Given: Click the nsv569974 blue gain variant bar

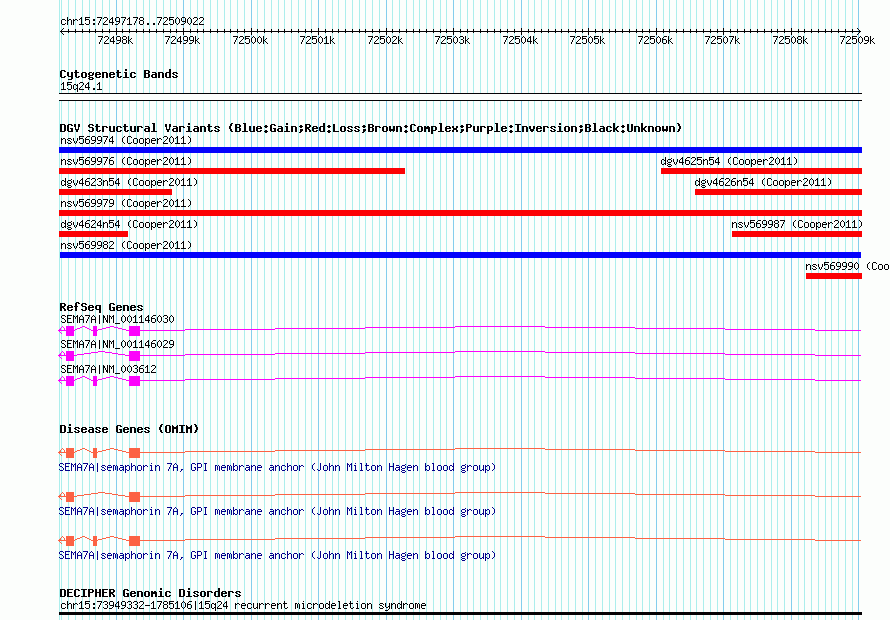Looking at the screenshot, I should (x=460, y=150).
